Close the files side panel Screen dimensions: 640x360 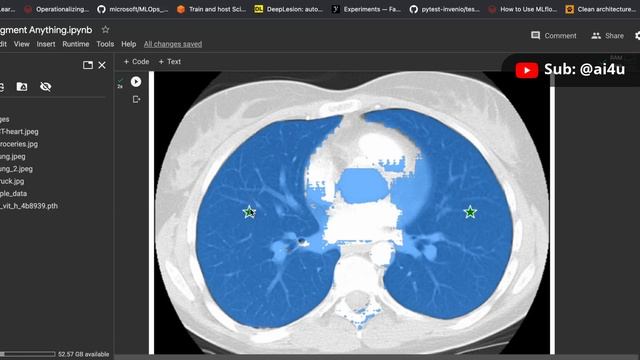tap(102, 65)
